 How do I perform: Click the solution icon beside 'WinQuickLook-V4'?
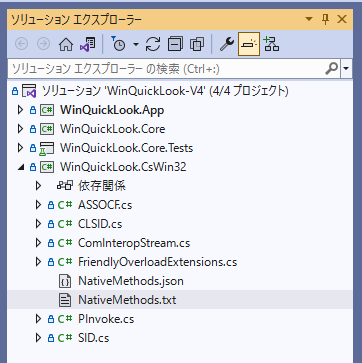tap(29, 91)
